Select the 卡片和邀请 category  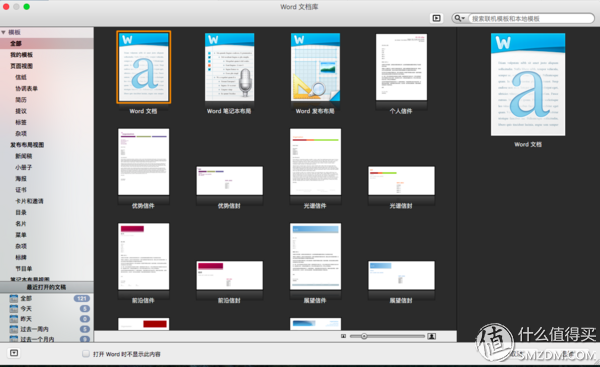(x=29, y=201)
